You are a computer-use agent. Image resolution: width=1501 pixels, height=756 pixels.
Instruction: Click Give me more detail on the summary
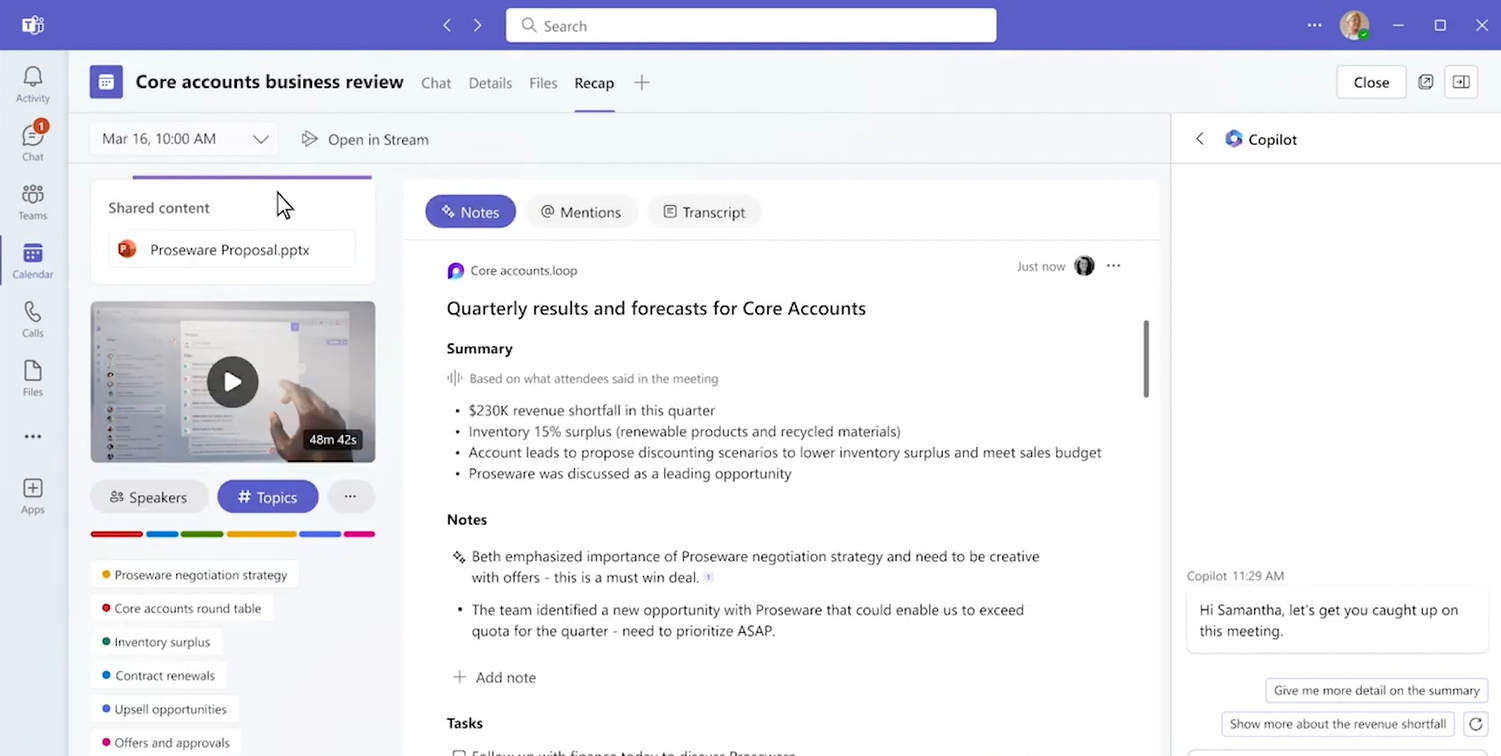coord(1376,690)
